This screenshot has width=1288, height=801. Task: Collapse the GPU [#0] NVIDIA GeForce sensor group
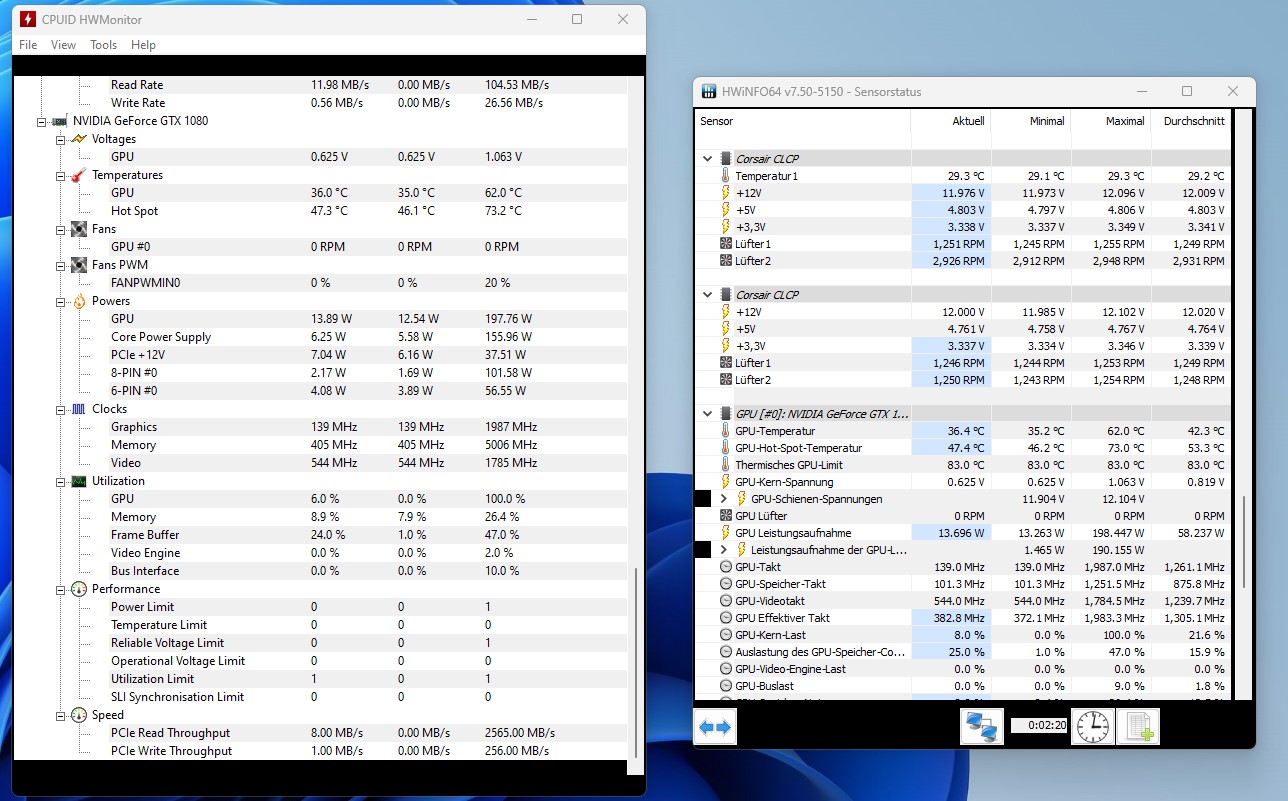click(707, 414)
